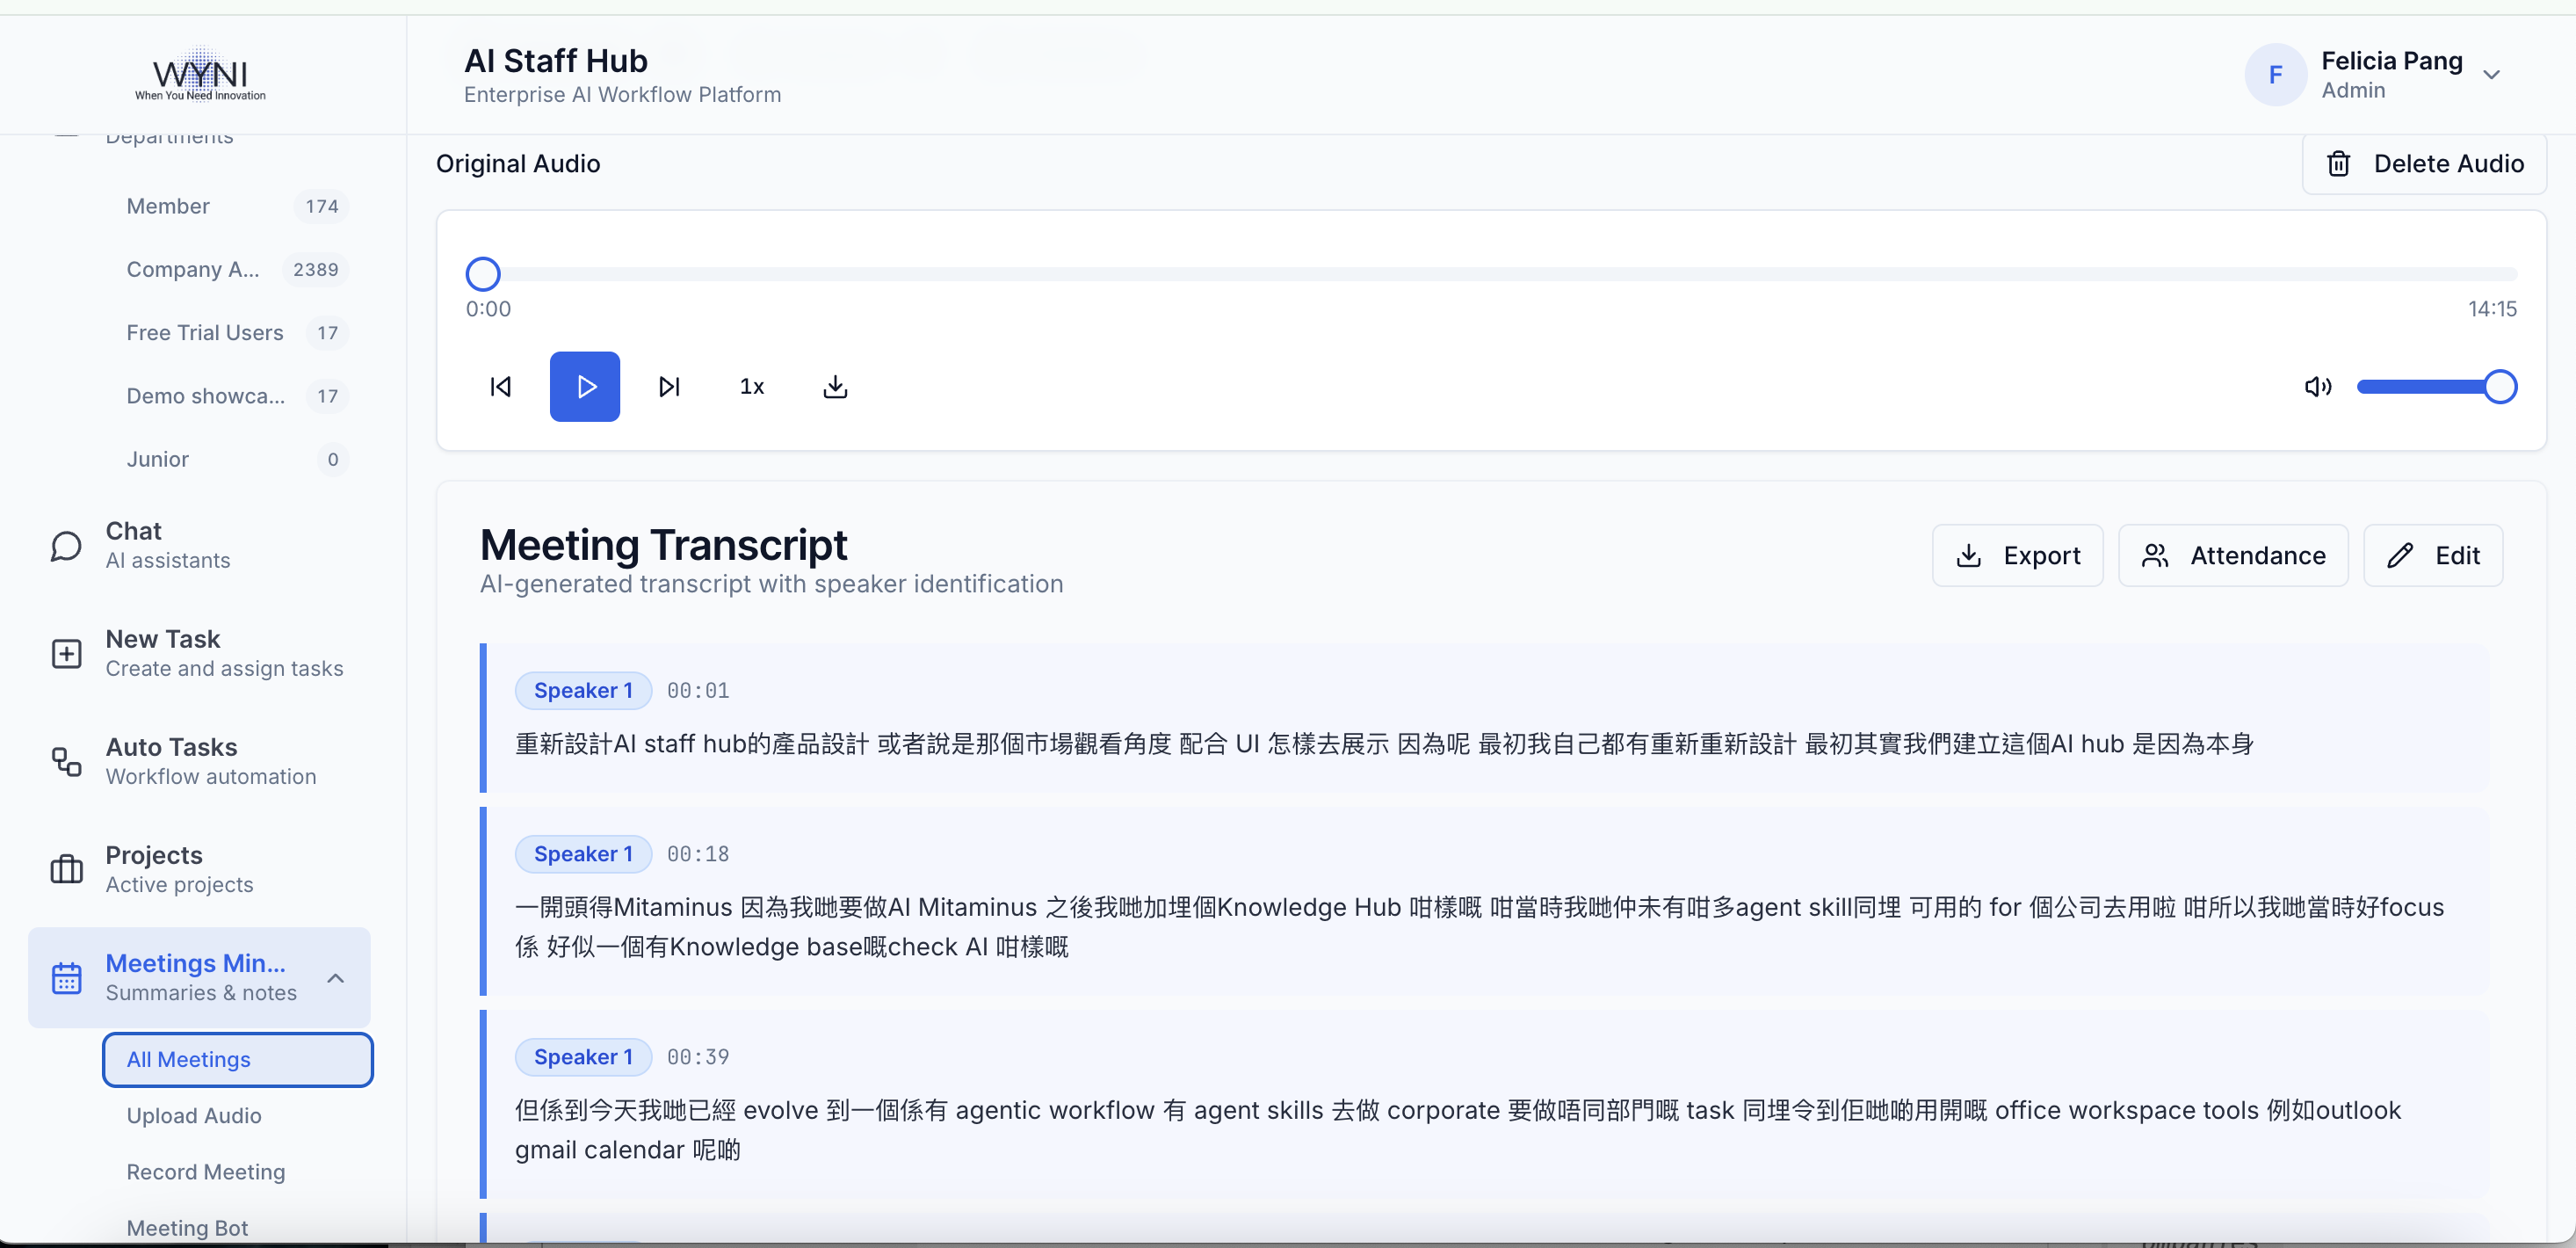Skip back to previous segment
2576x1248 pixels.
(501, 386)
